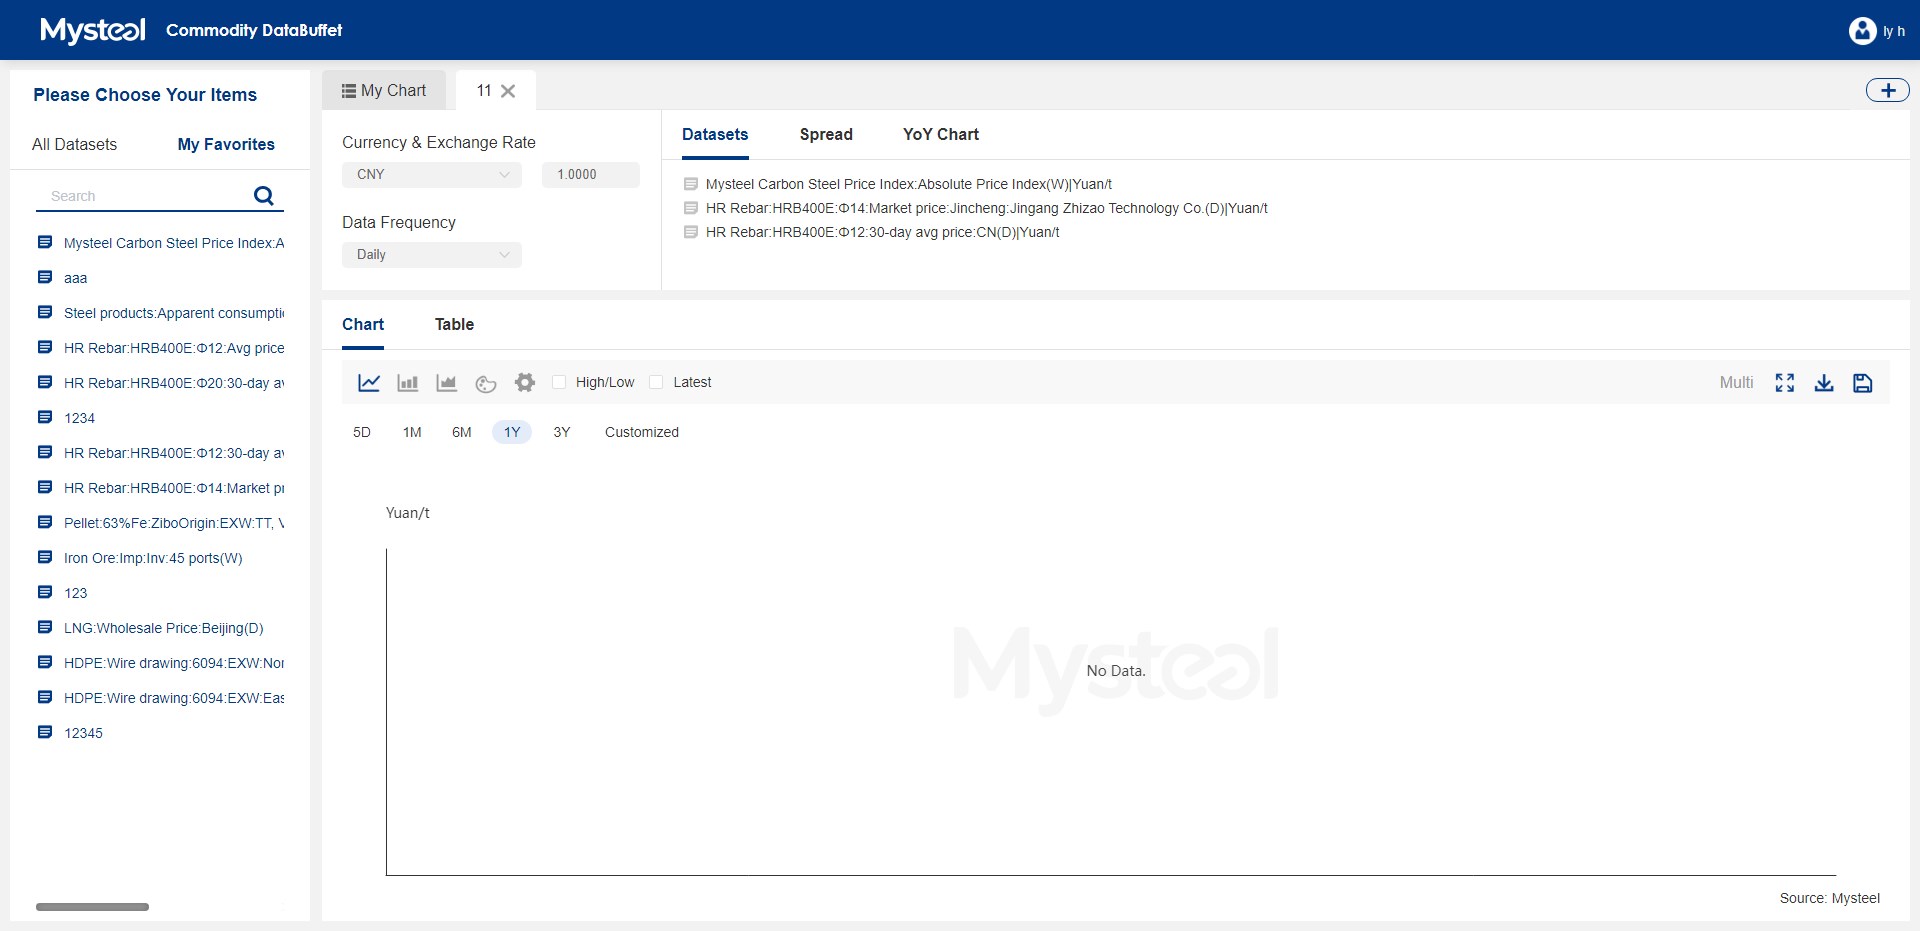
Task: Add a new chart tab with plus button
Action: tap(1888, 90)
